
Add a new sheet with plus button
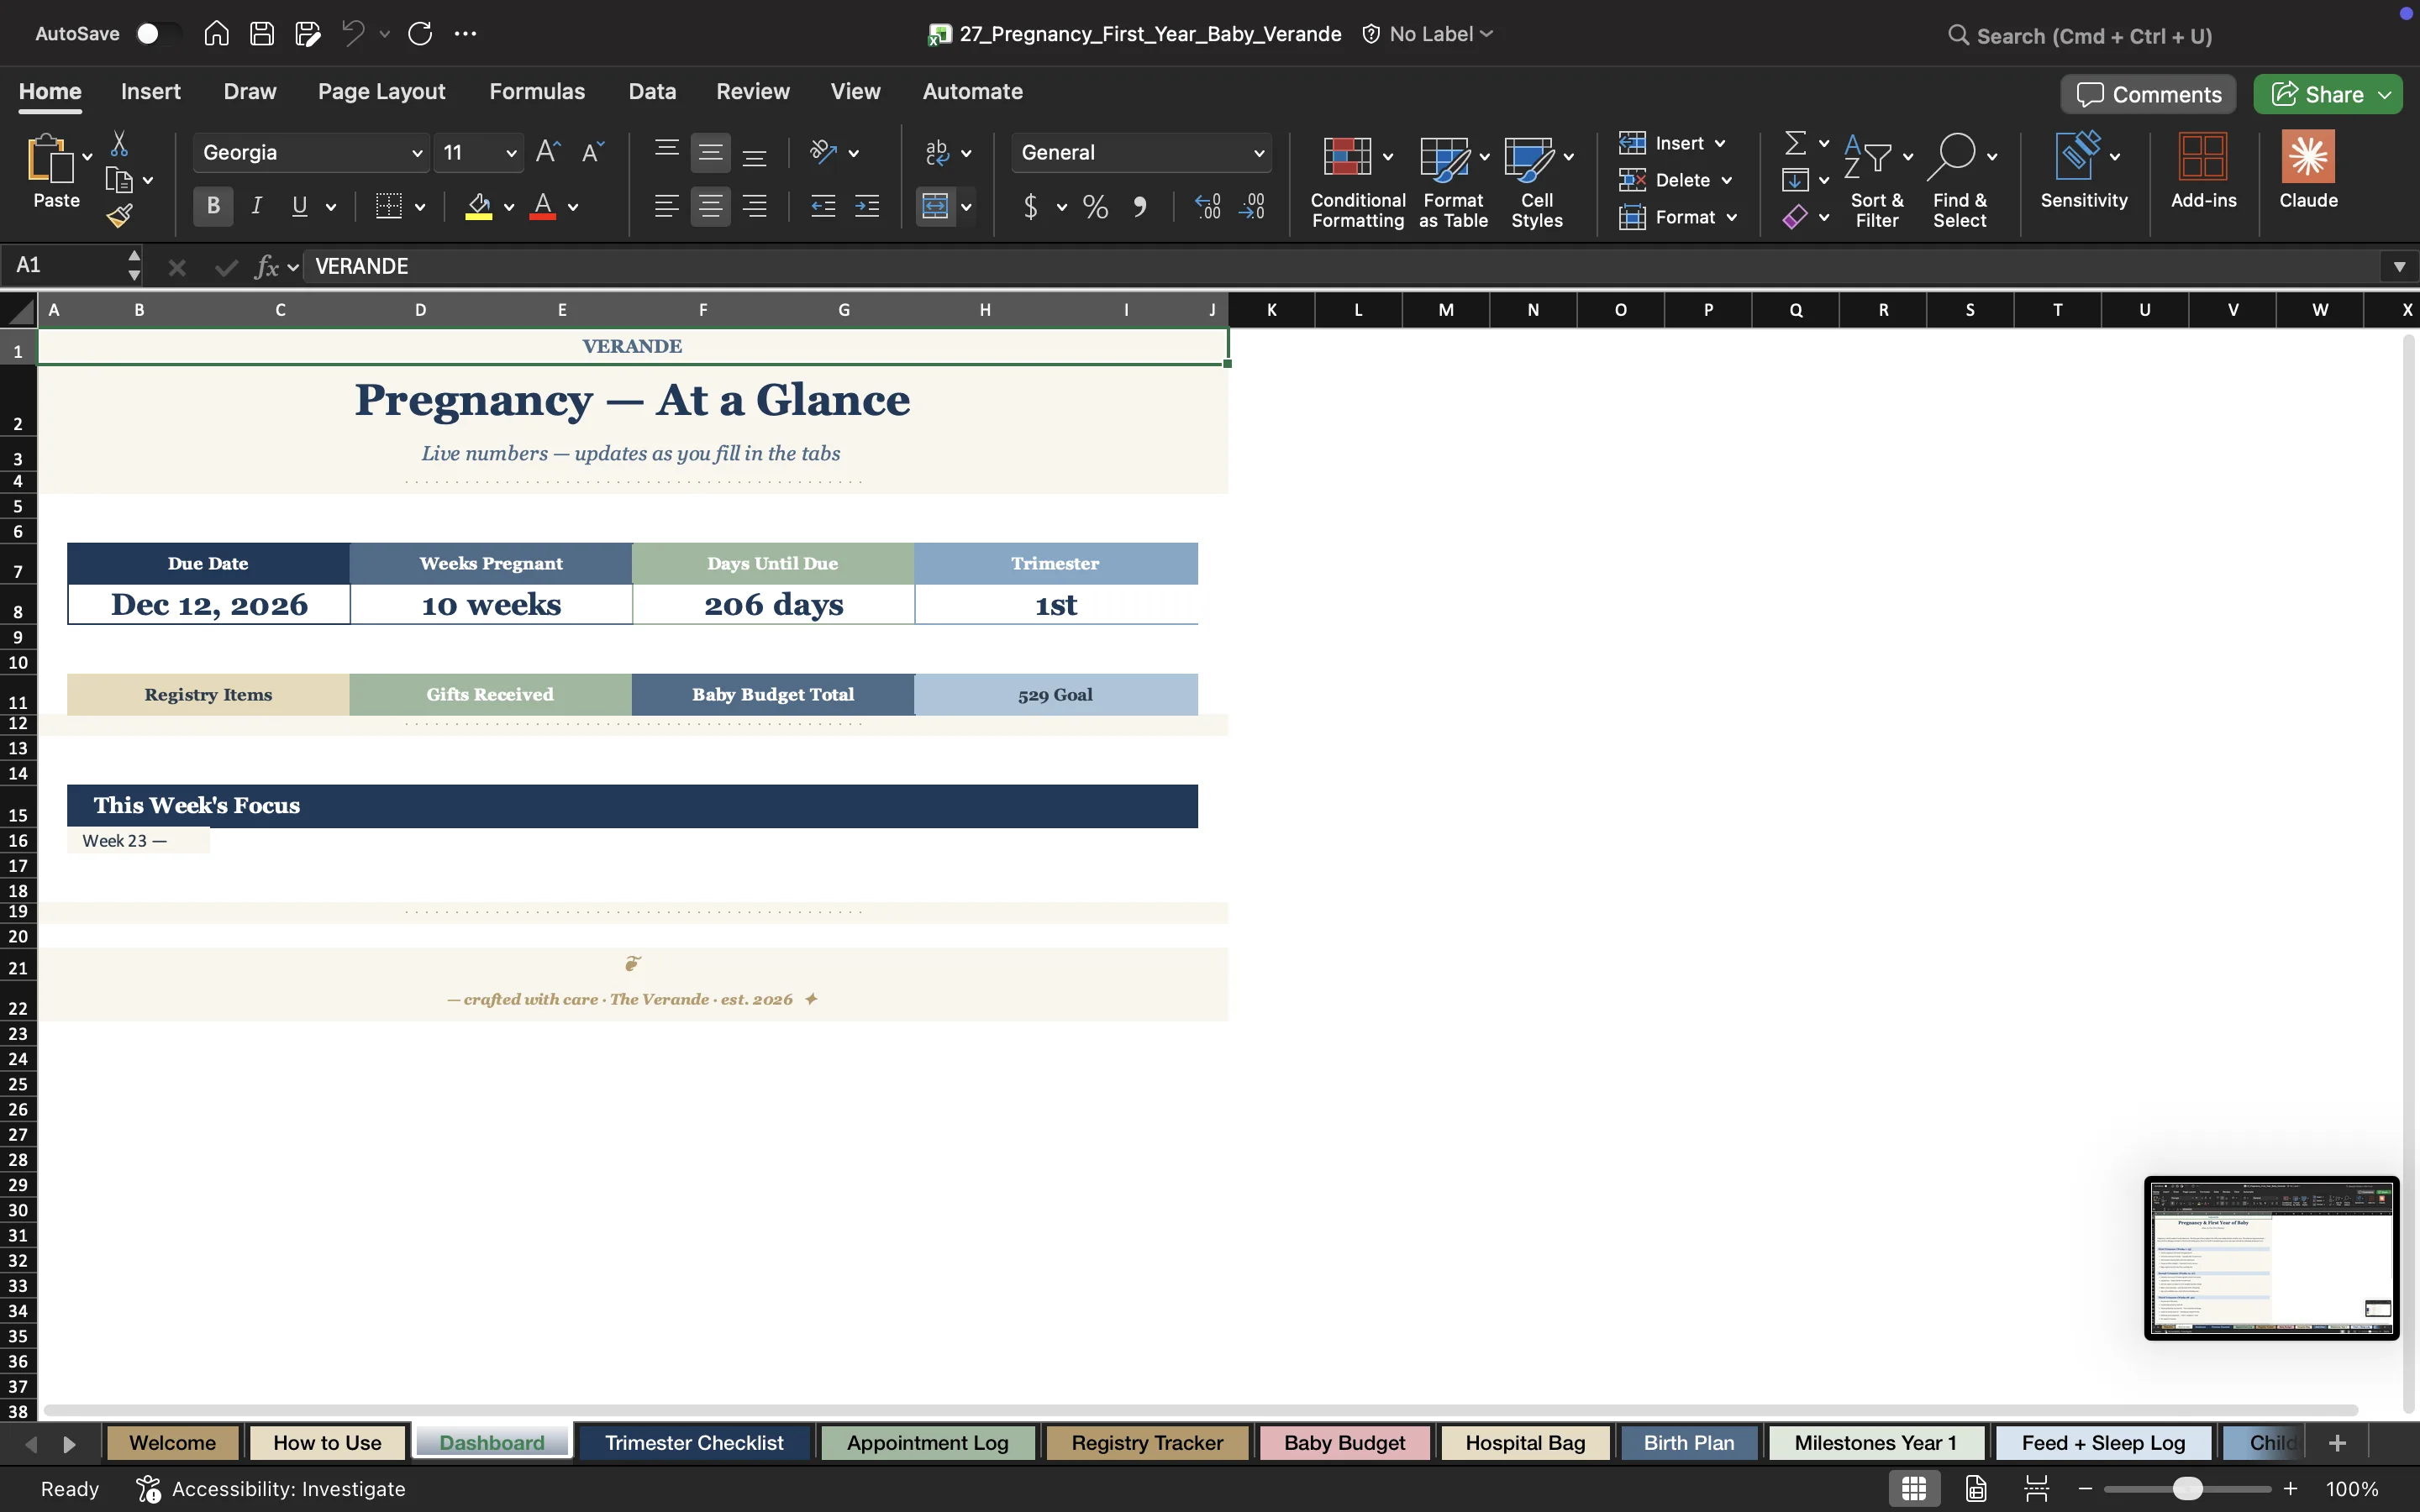2337,1442
